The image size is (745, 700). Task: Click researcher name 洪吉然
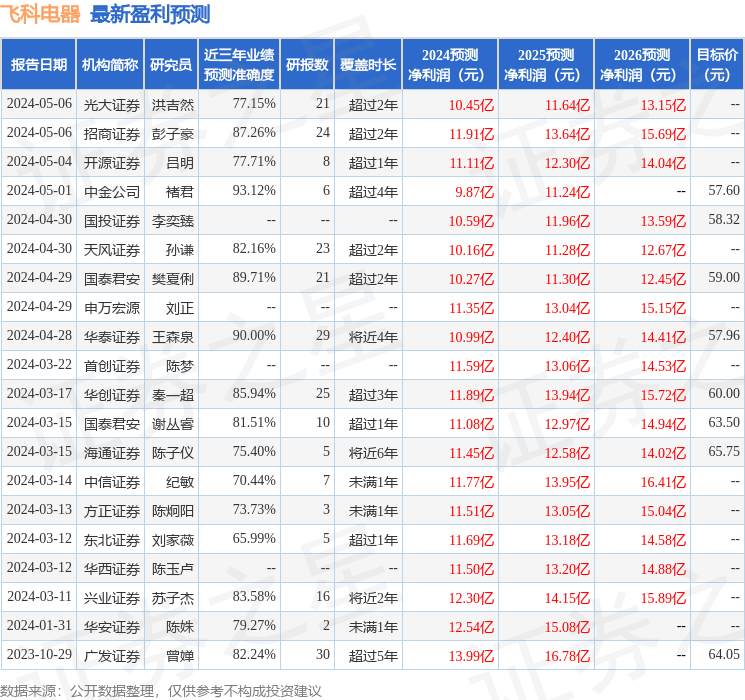click(x=173, y=105)
